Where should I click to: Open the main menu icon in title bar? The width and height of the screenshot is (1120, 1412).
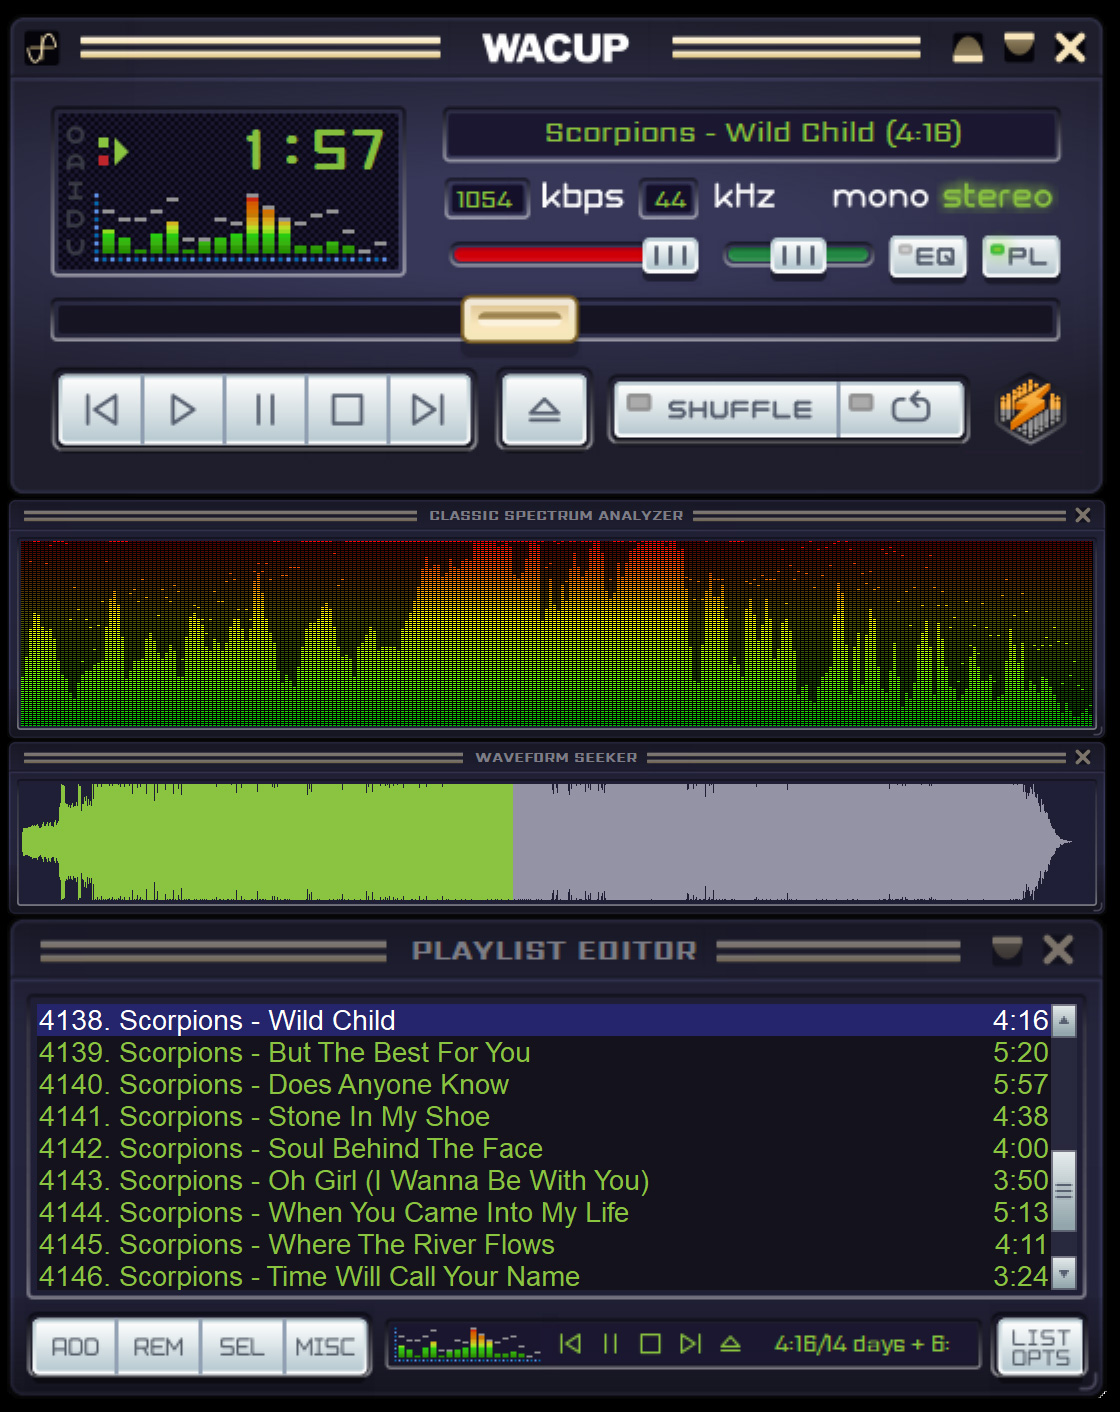[42, 48]
